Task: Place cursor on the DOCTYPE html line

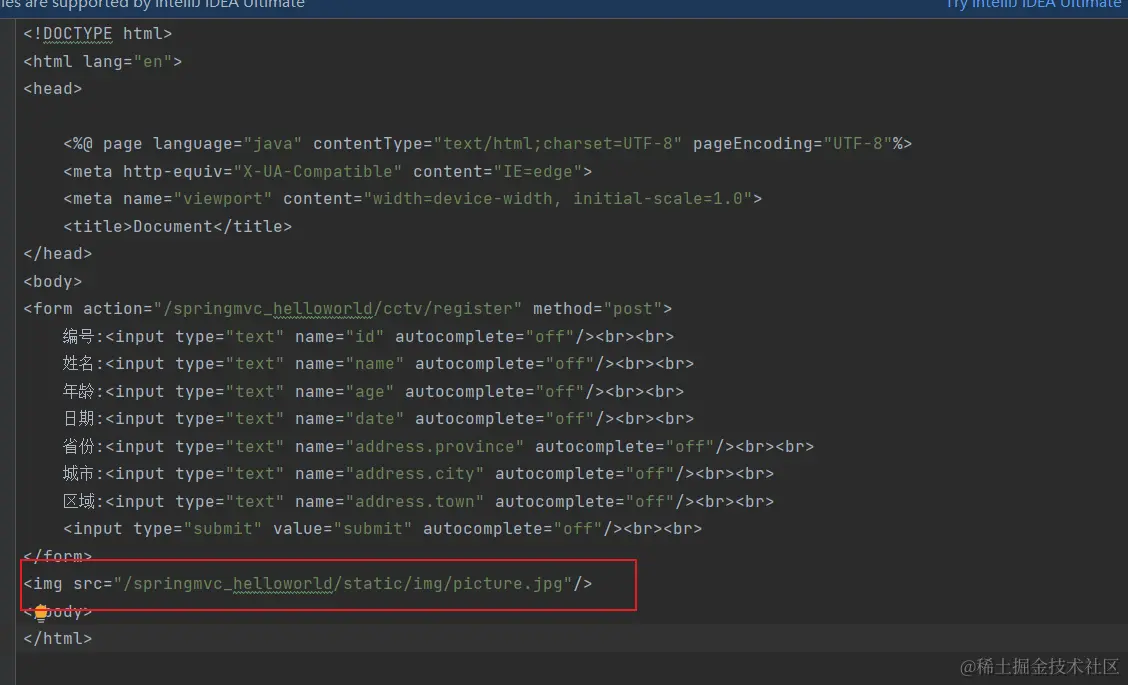Action: pos(98,34)
